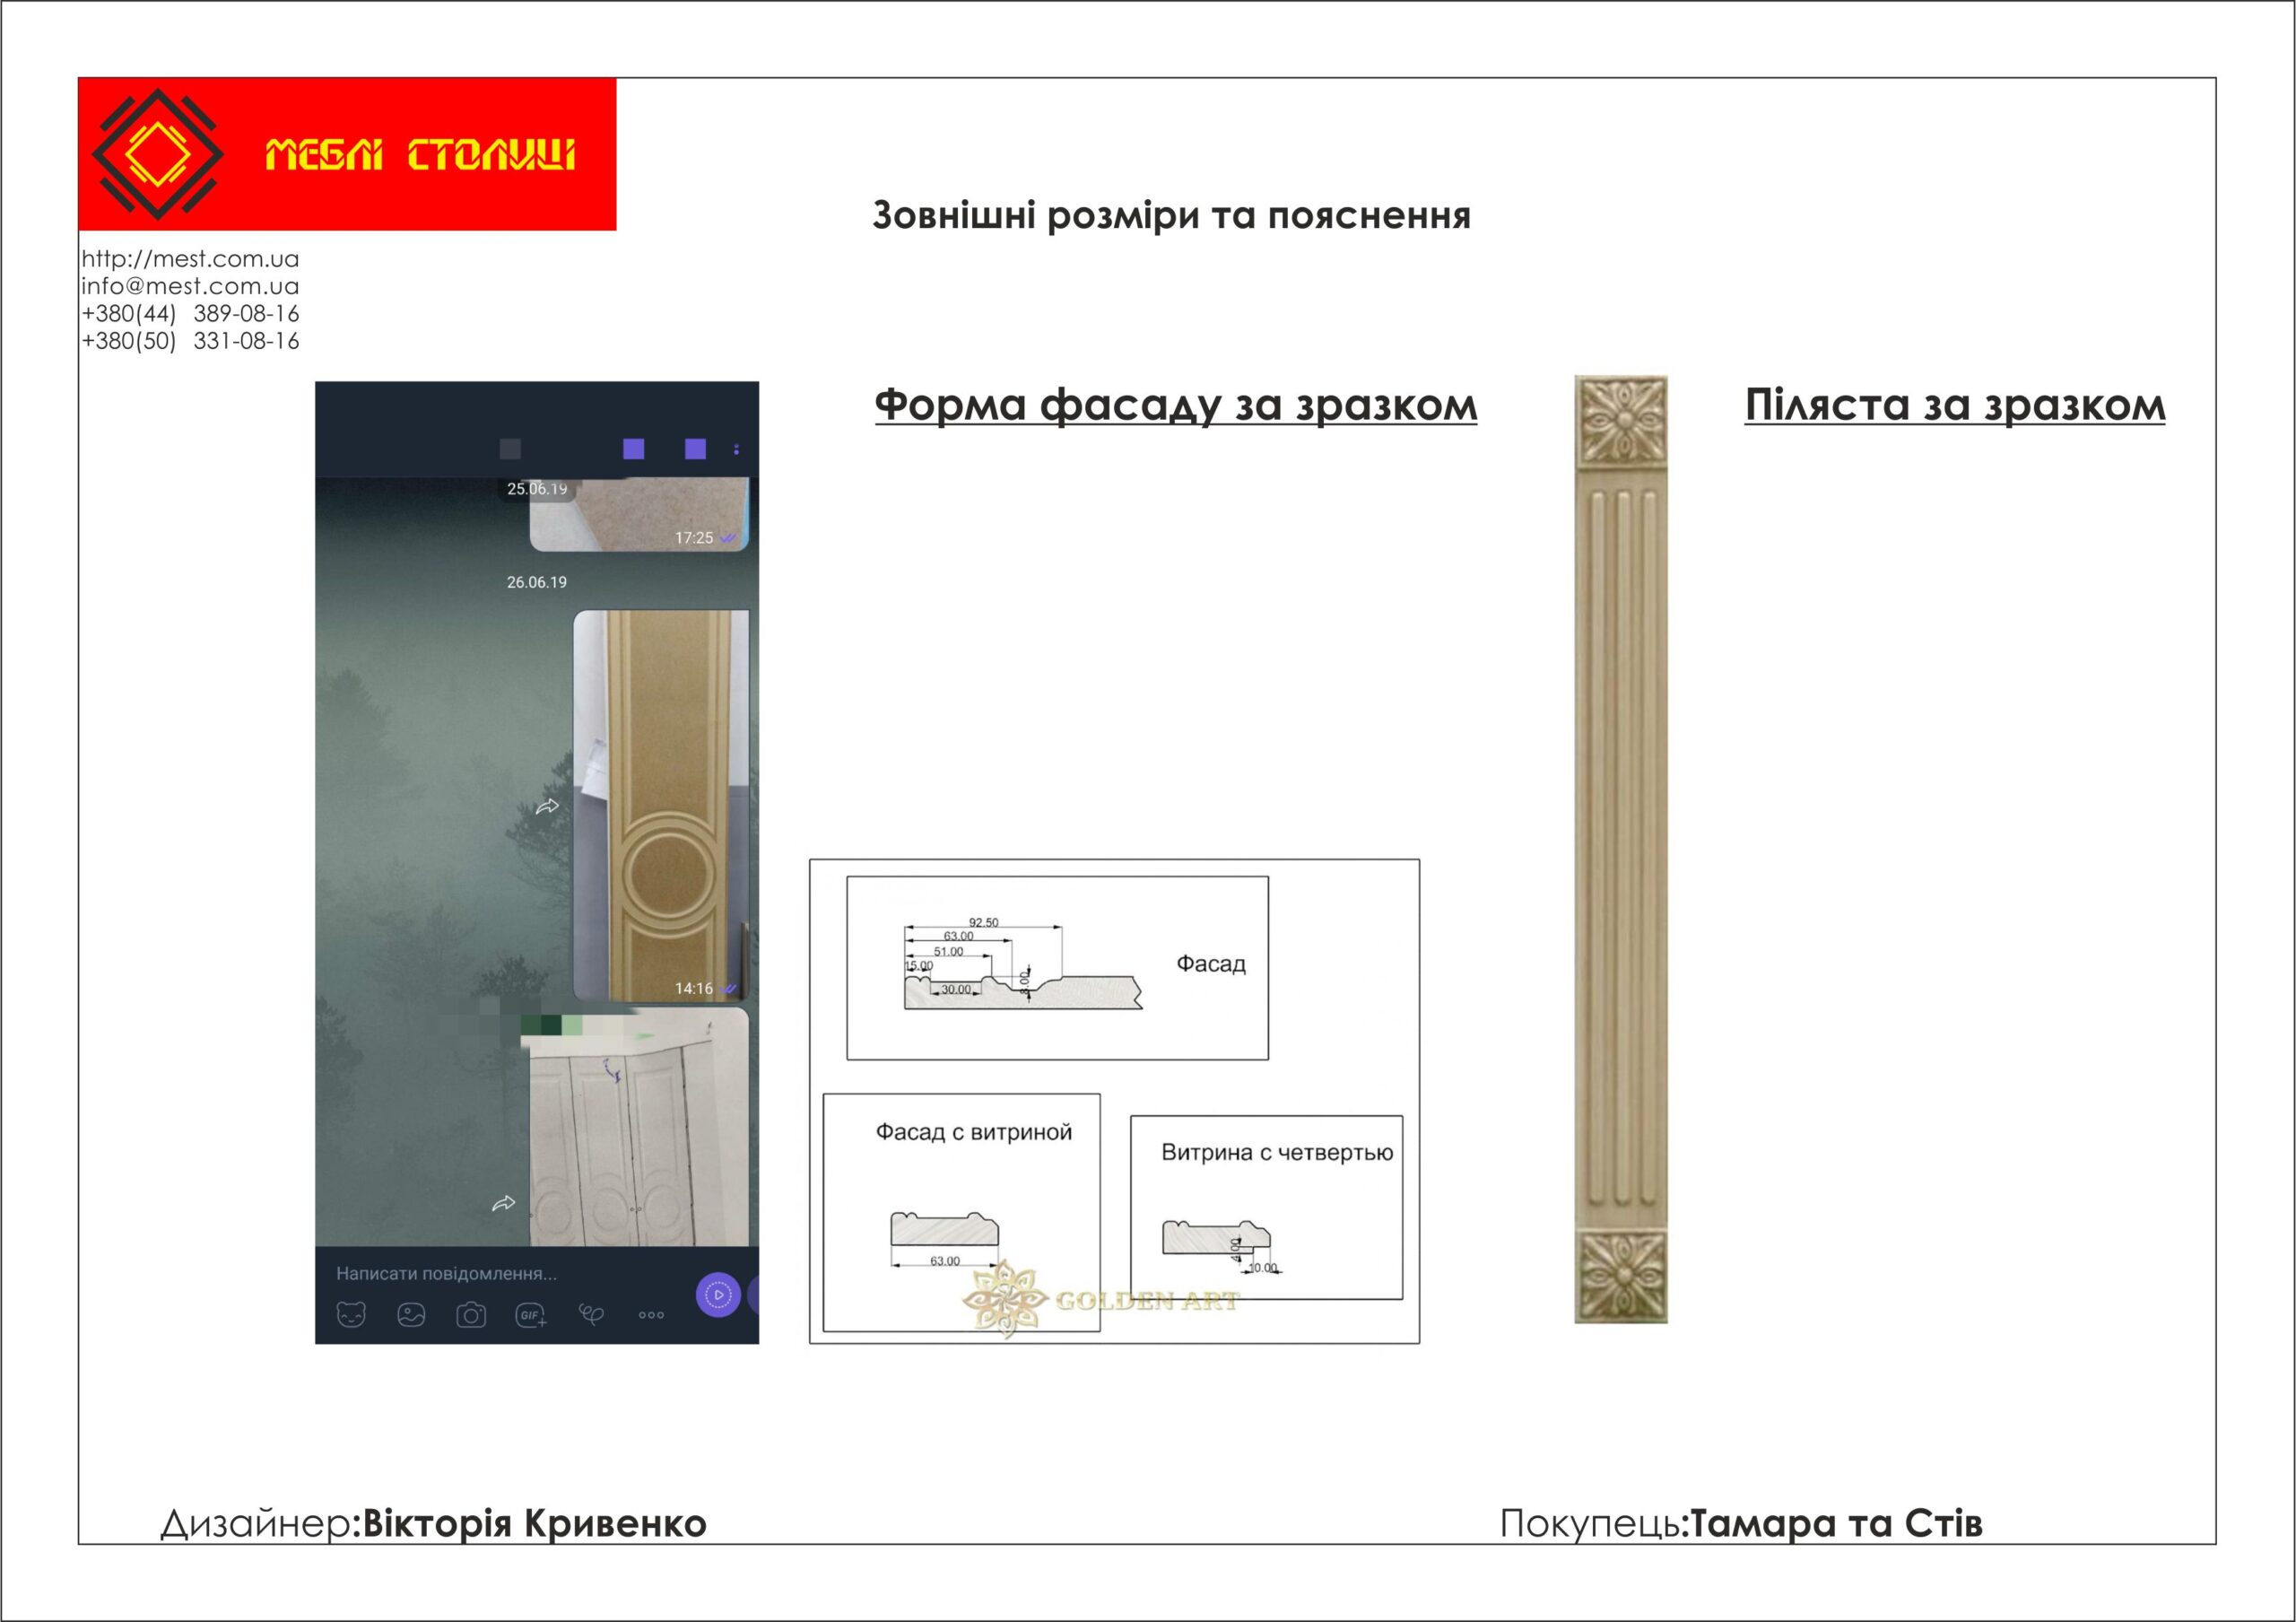Click forward arrow beside golden facade photo
This screenshot has width=2296, height=1622.
pos(547,806)
